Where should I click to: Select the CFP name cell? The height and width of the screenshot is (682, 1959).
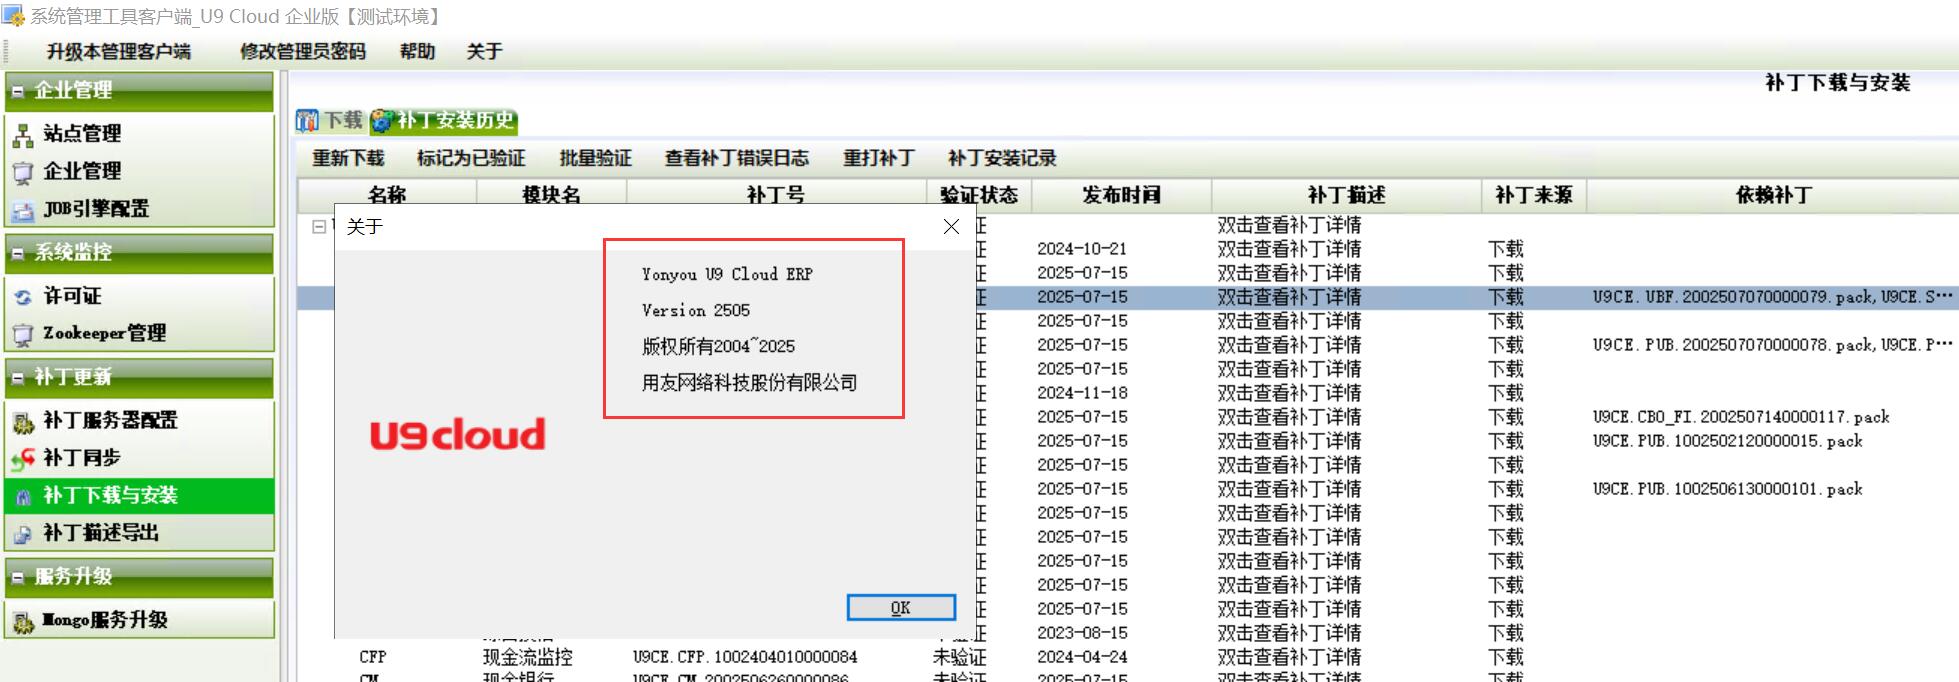pyautogui.click(x=373, y=657)
